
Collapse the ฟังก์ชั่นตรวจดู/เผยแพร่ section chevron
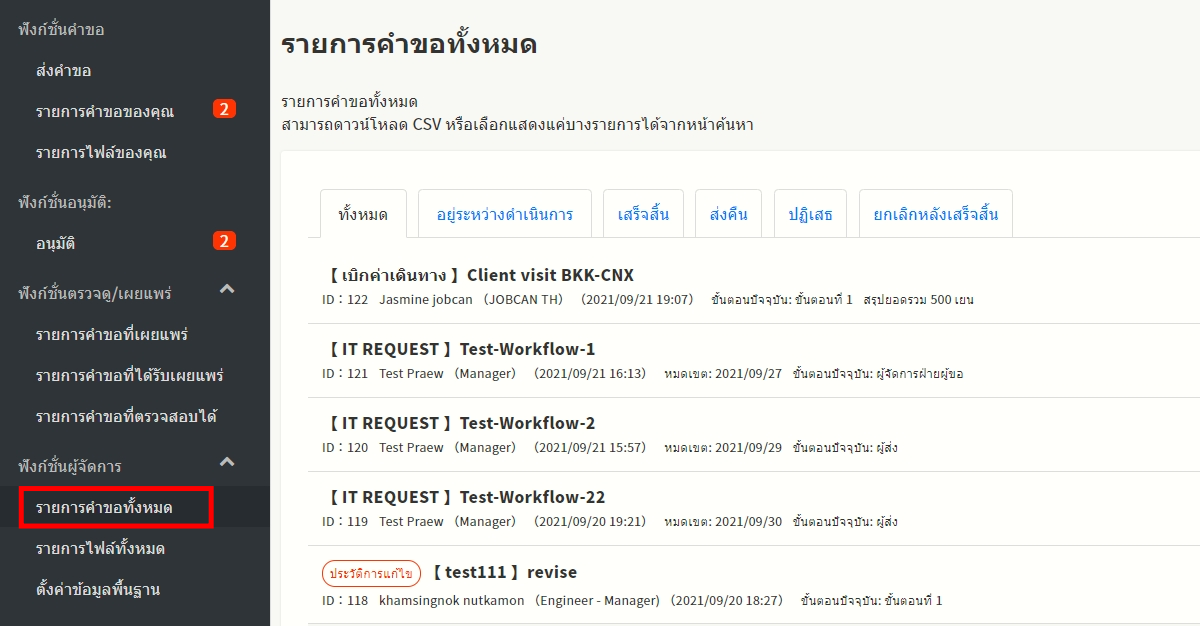(227, 290)
